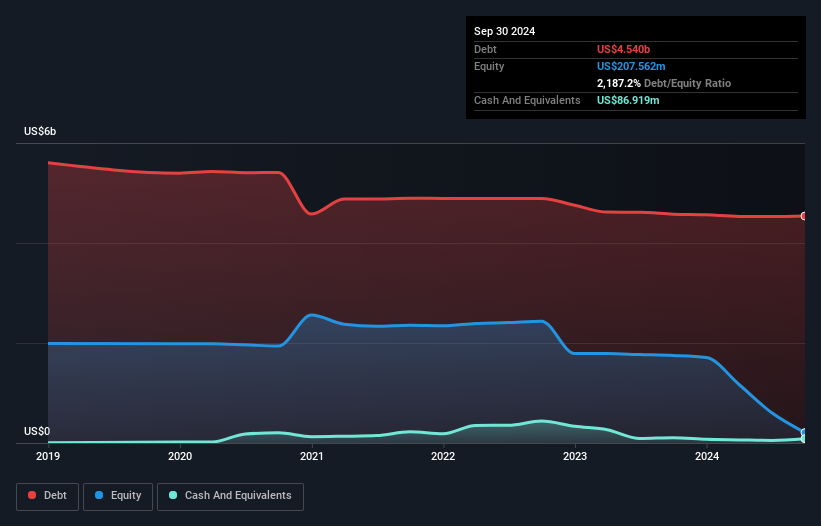Click Cash And Equivalents label in tooltip
The height and width of the screenshot is (526, 821).
point(527,100)
